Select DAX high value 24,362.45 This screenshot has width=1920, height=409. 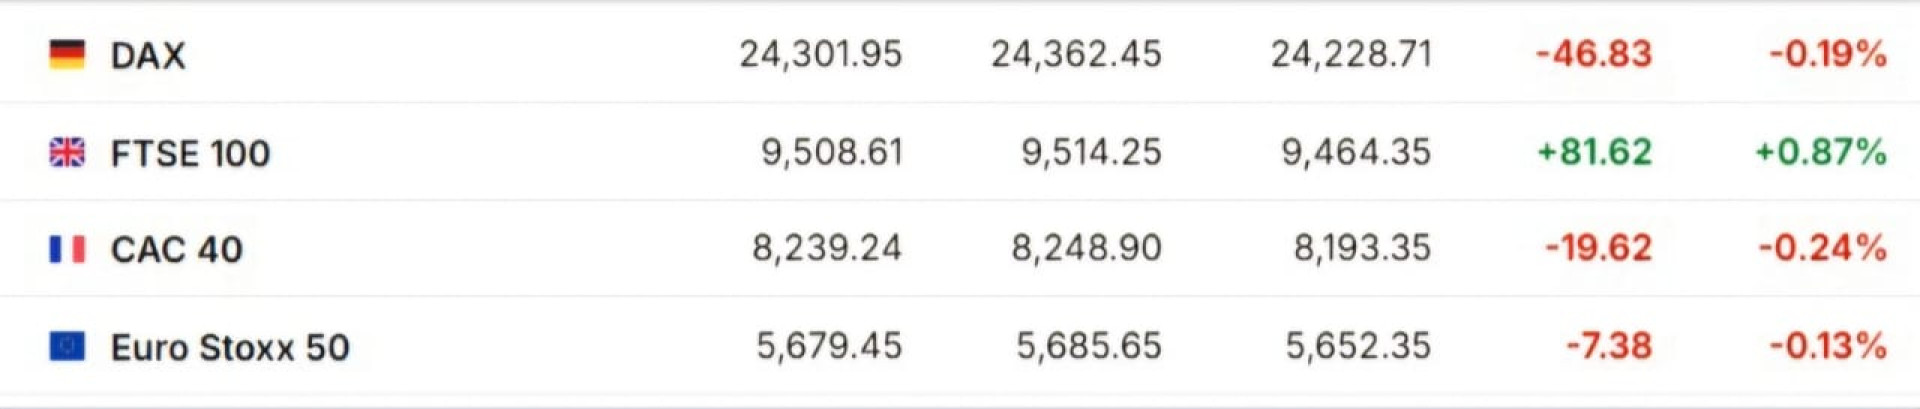(1076, 54)
